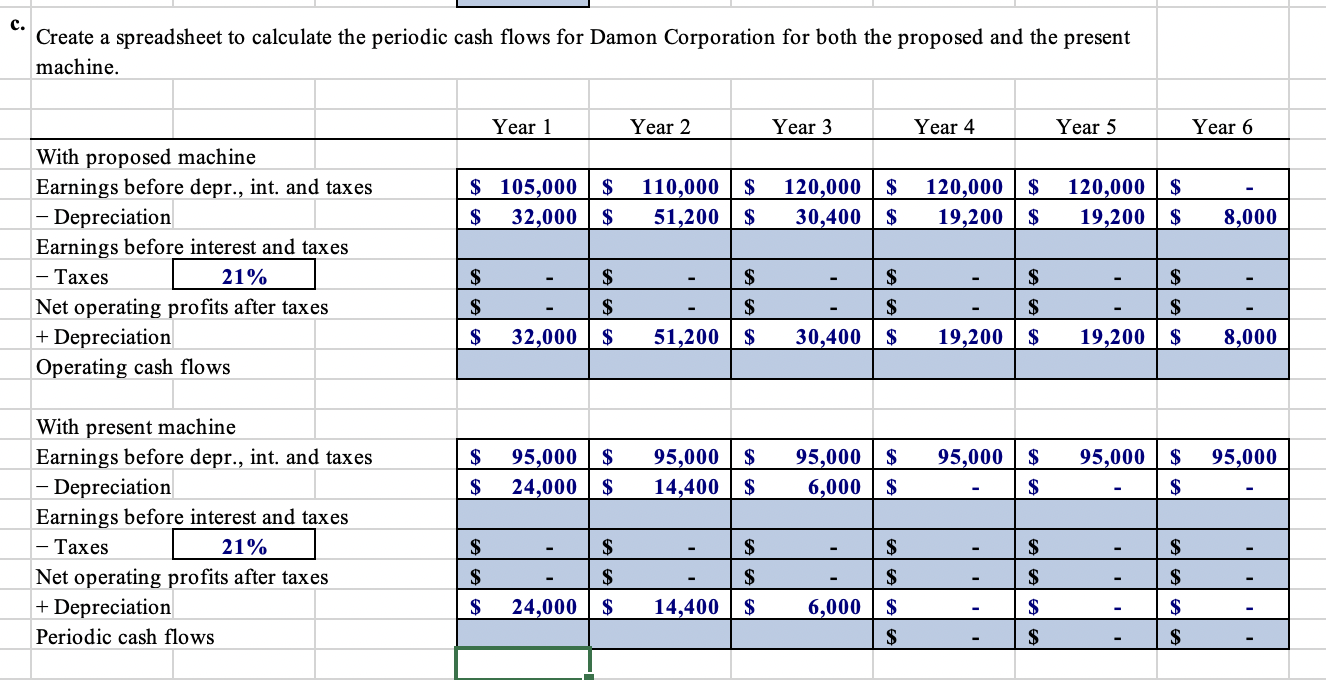Click the Year 6 column header label
The image size is (1326, 680).
point(1222,127)
